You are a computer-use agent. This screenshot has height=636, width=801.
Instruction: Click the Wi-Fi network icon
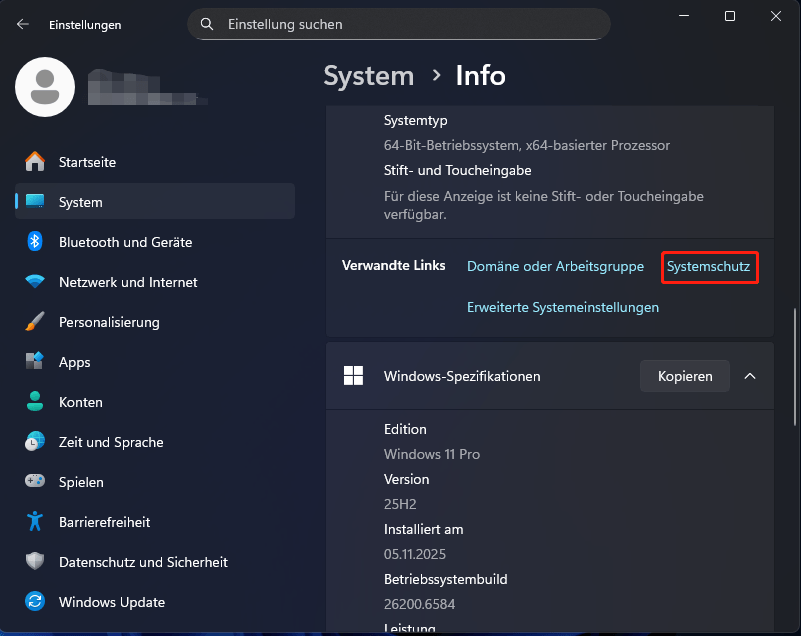point(35,281)
